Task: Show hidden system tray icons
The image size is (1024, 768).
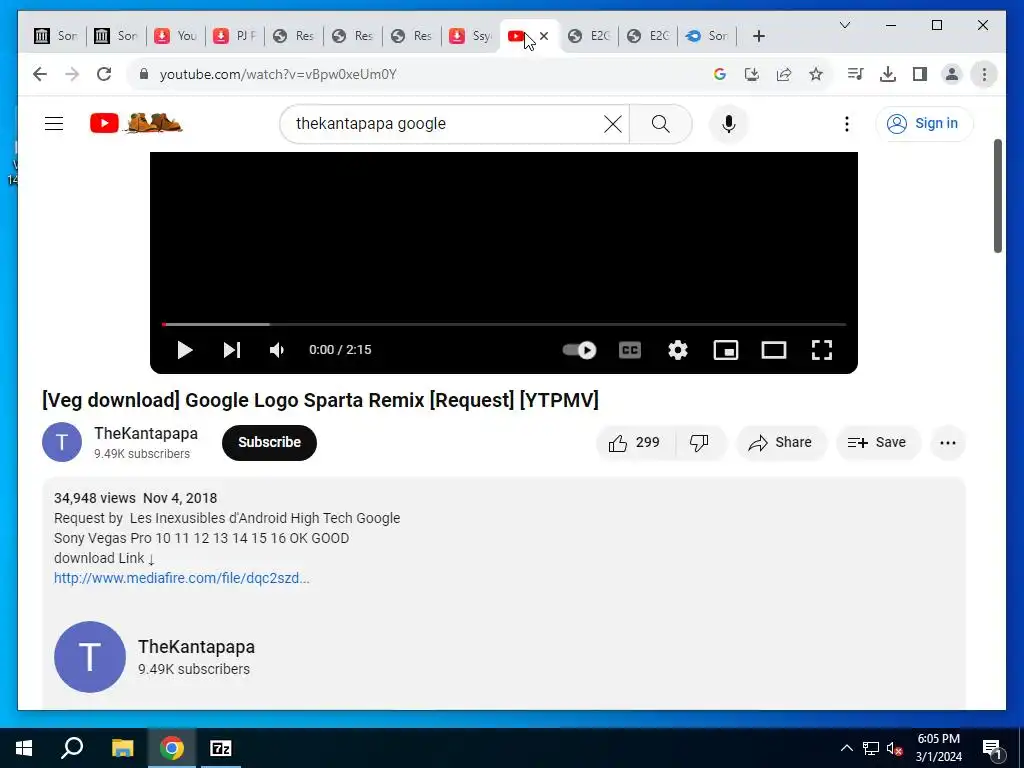Action: [846, 748]
